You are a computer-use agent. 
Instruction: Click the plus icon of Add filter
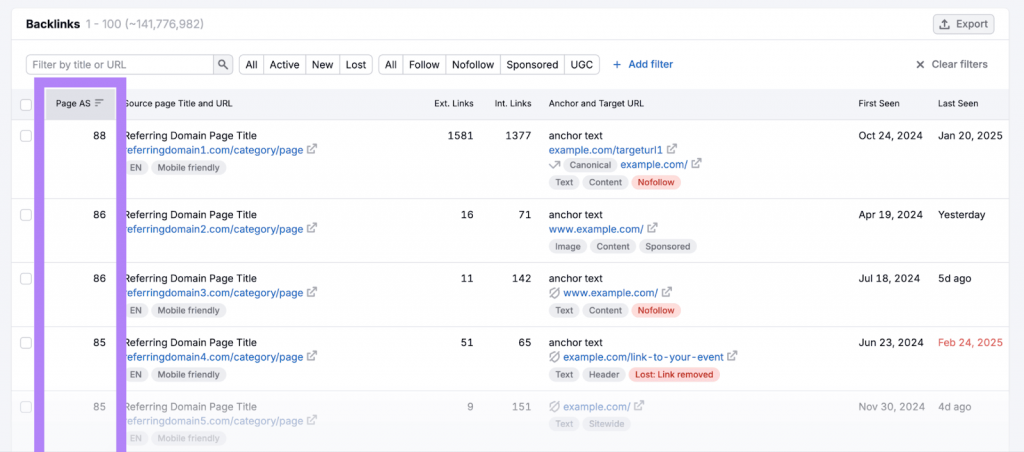(617, 65)
